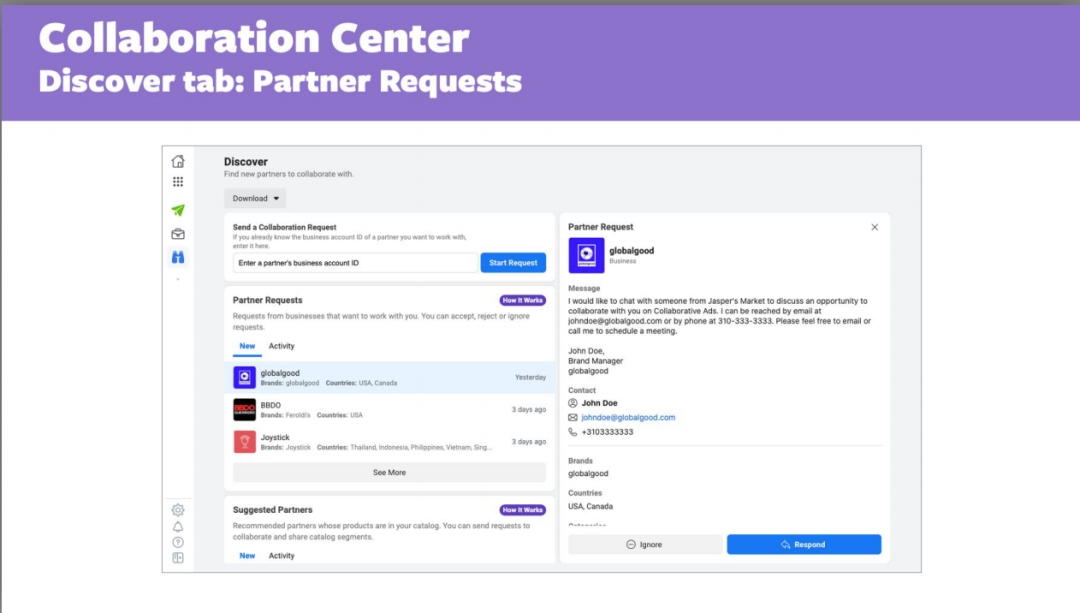Select the BBDO logo in requests list
Viewport: 1080px width, 613px height.
coord(245,410)
